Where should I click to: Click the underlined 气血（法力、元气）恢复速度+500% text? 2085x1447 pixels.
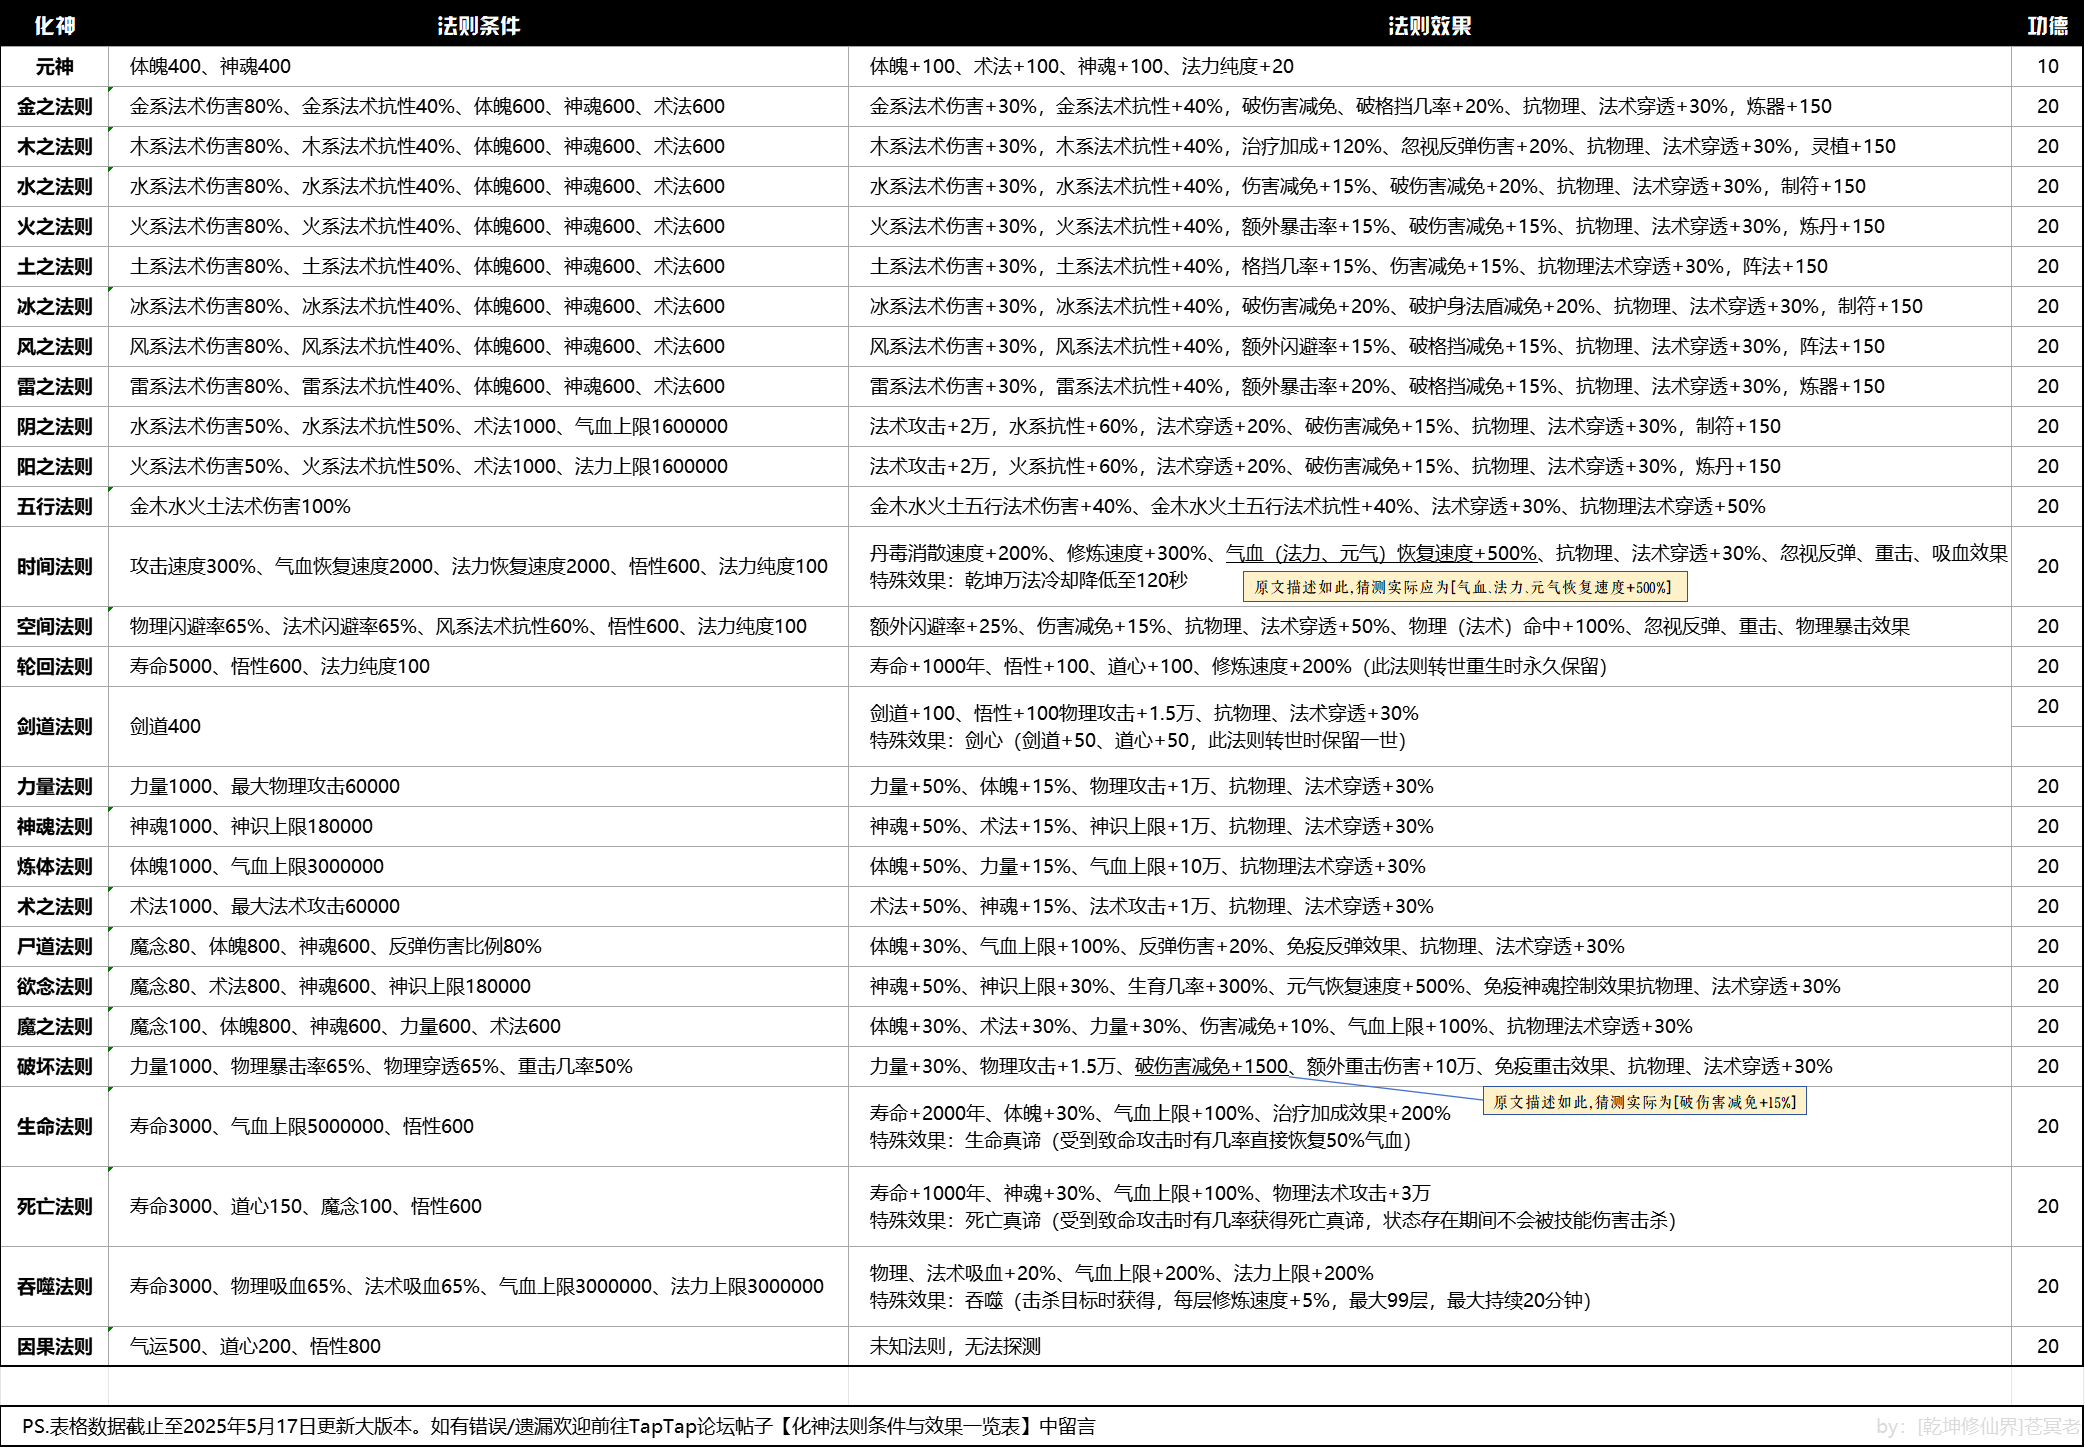(1381, 553)
